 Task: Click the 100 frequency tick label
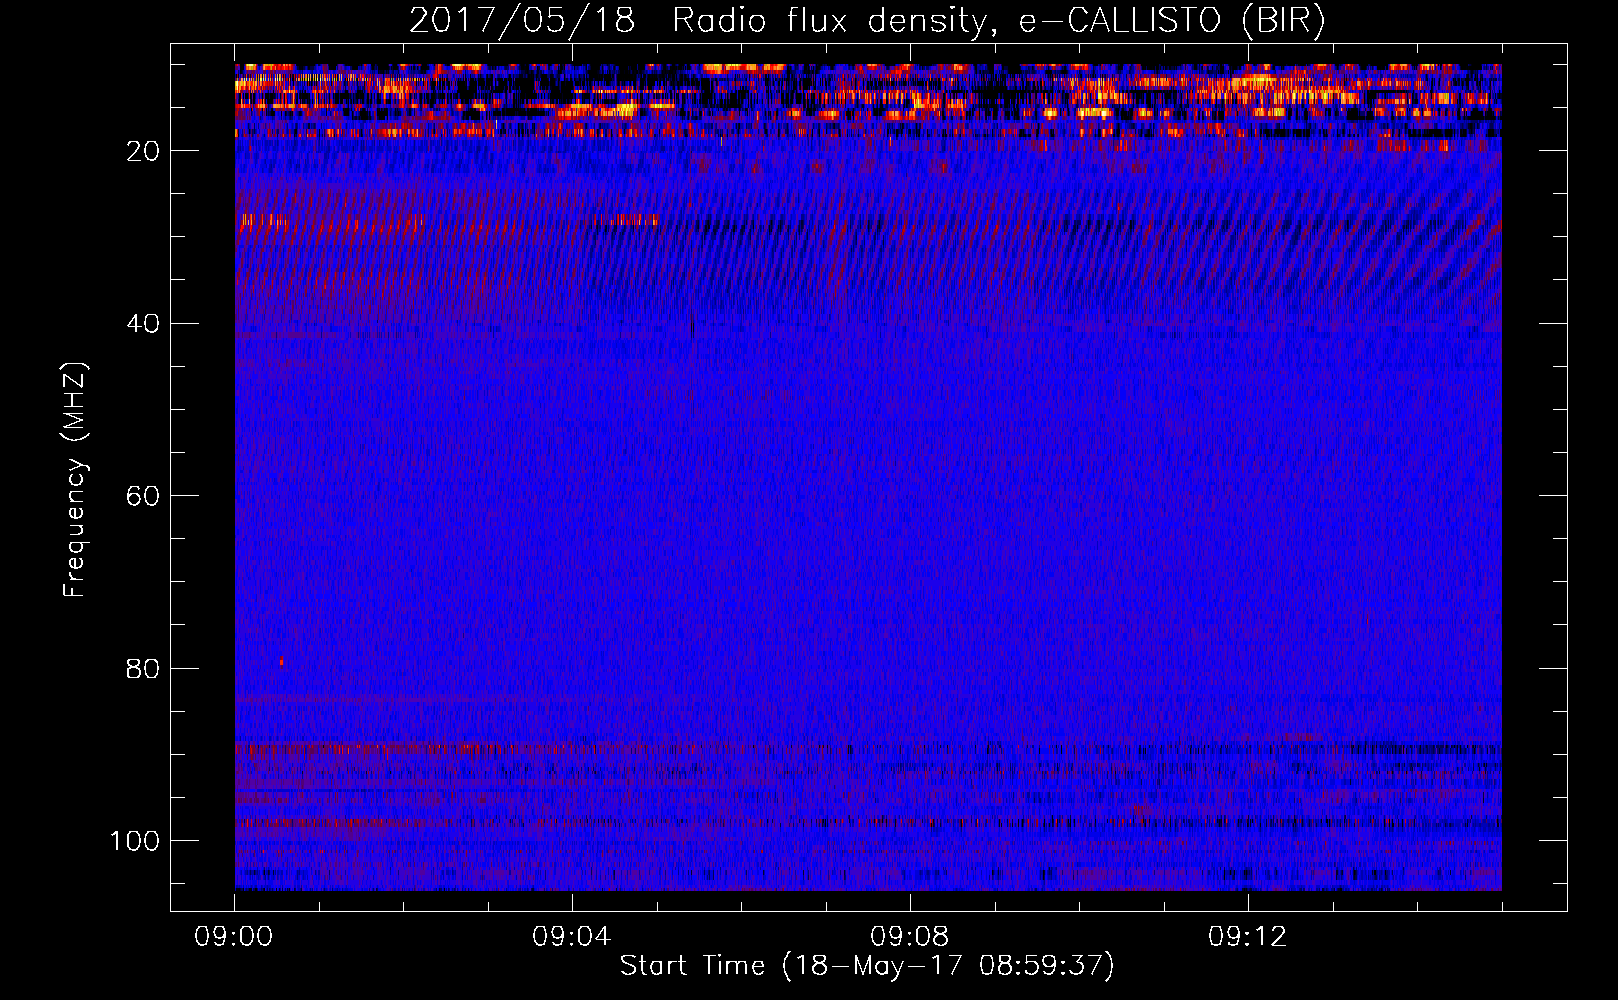(135, 841)
